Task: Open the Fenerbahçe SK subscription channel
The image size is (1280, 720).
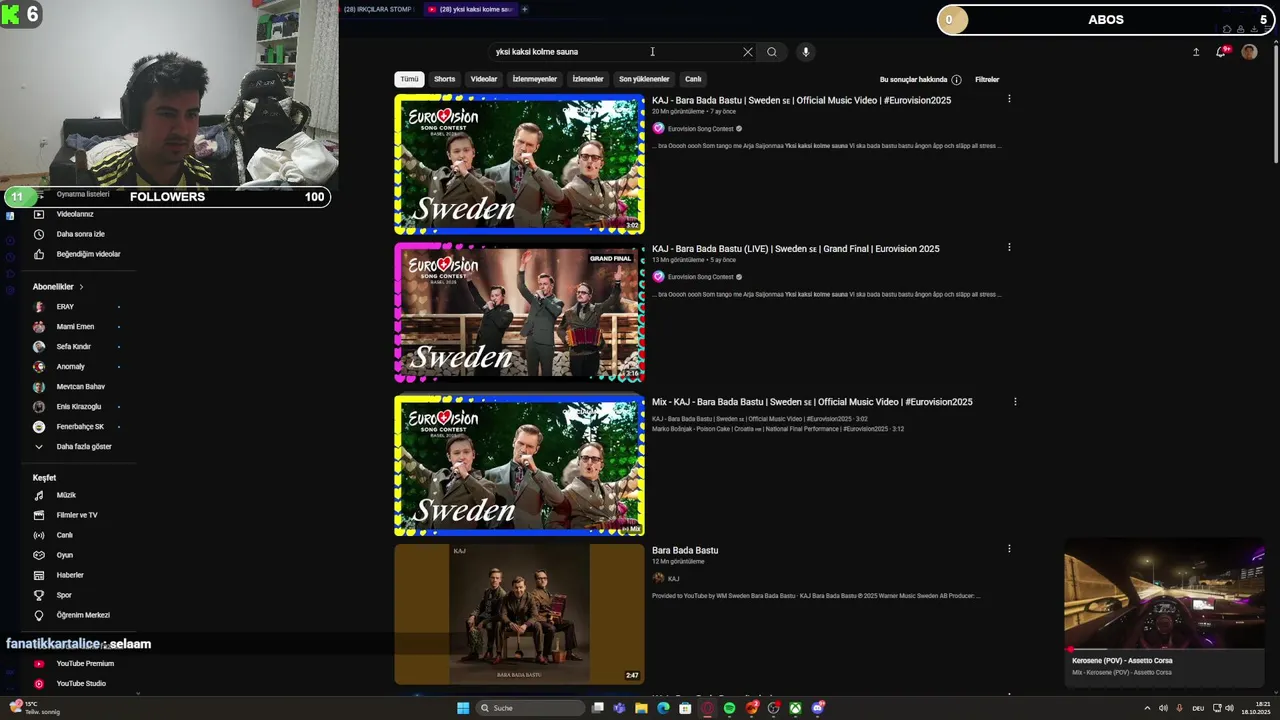Action: point(79,427)
